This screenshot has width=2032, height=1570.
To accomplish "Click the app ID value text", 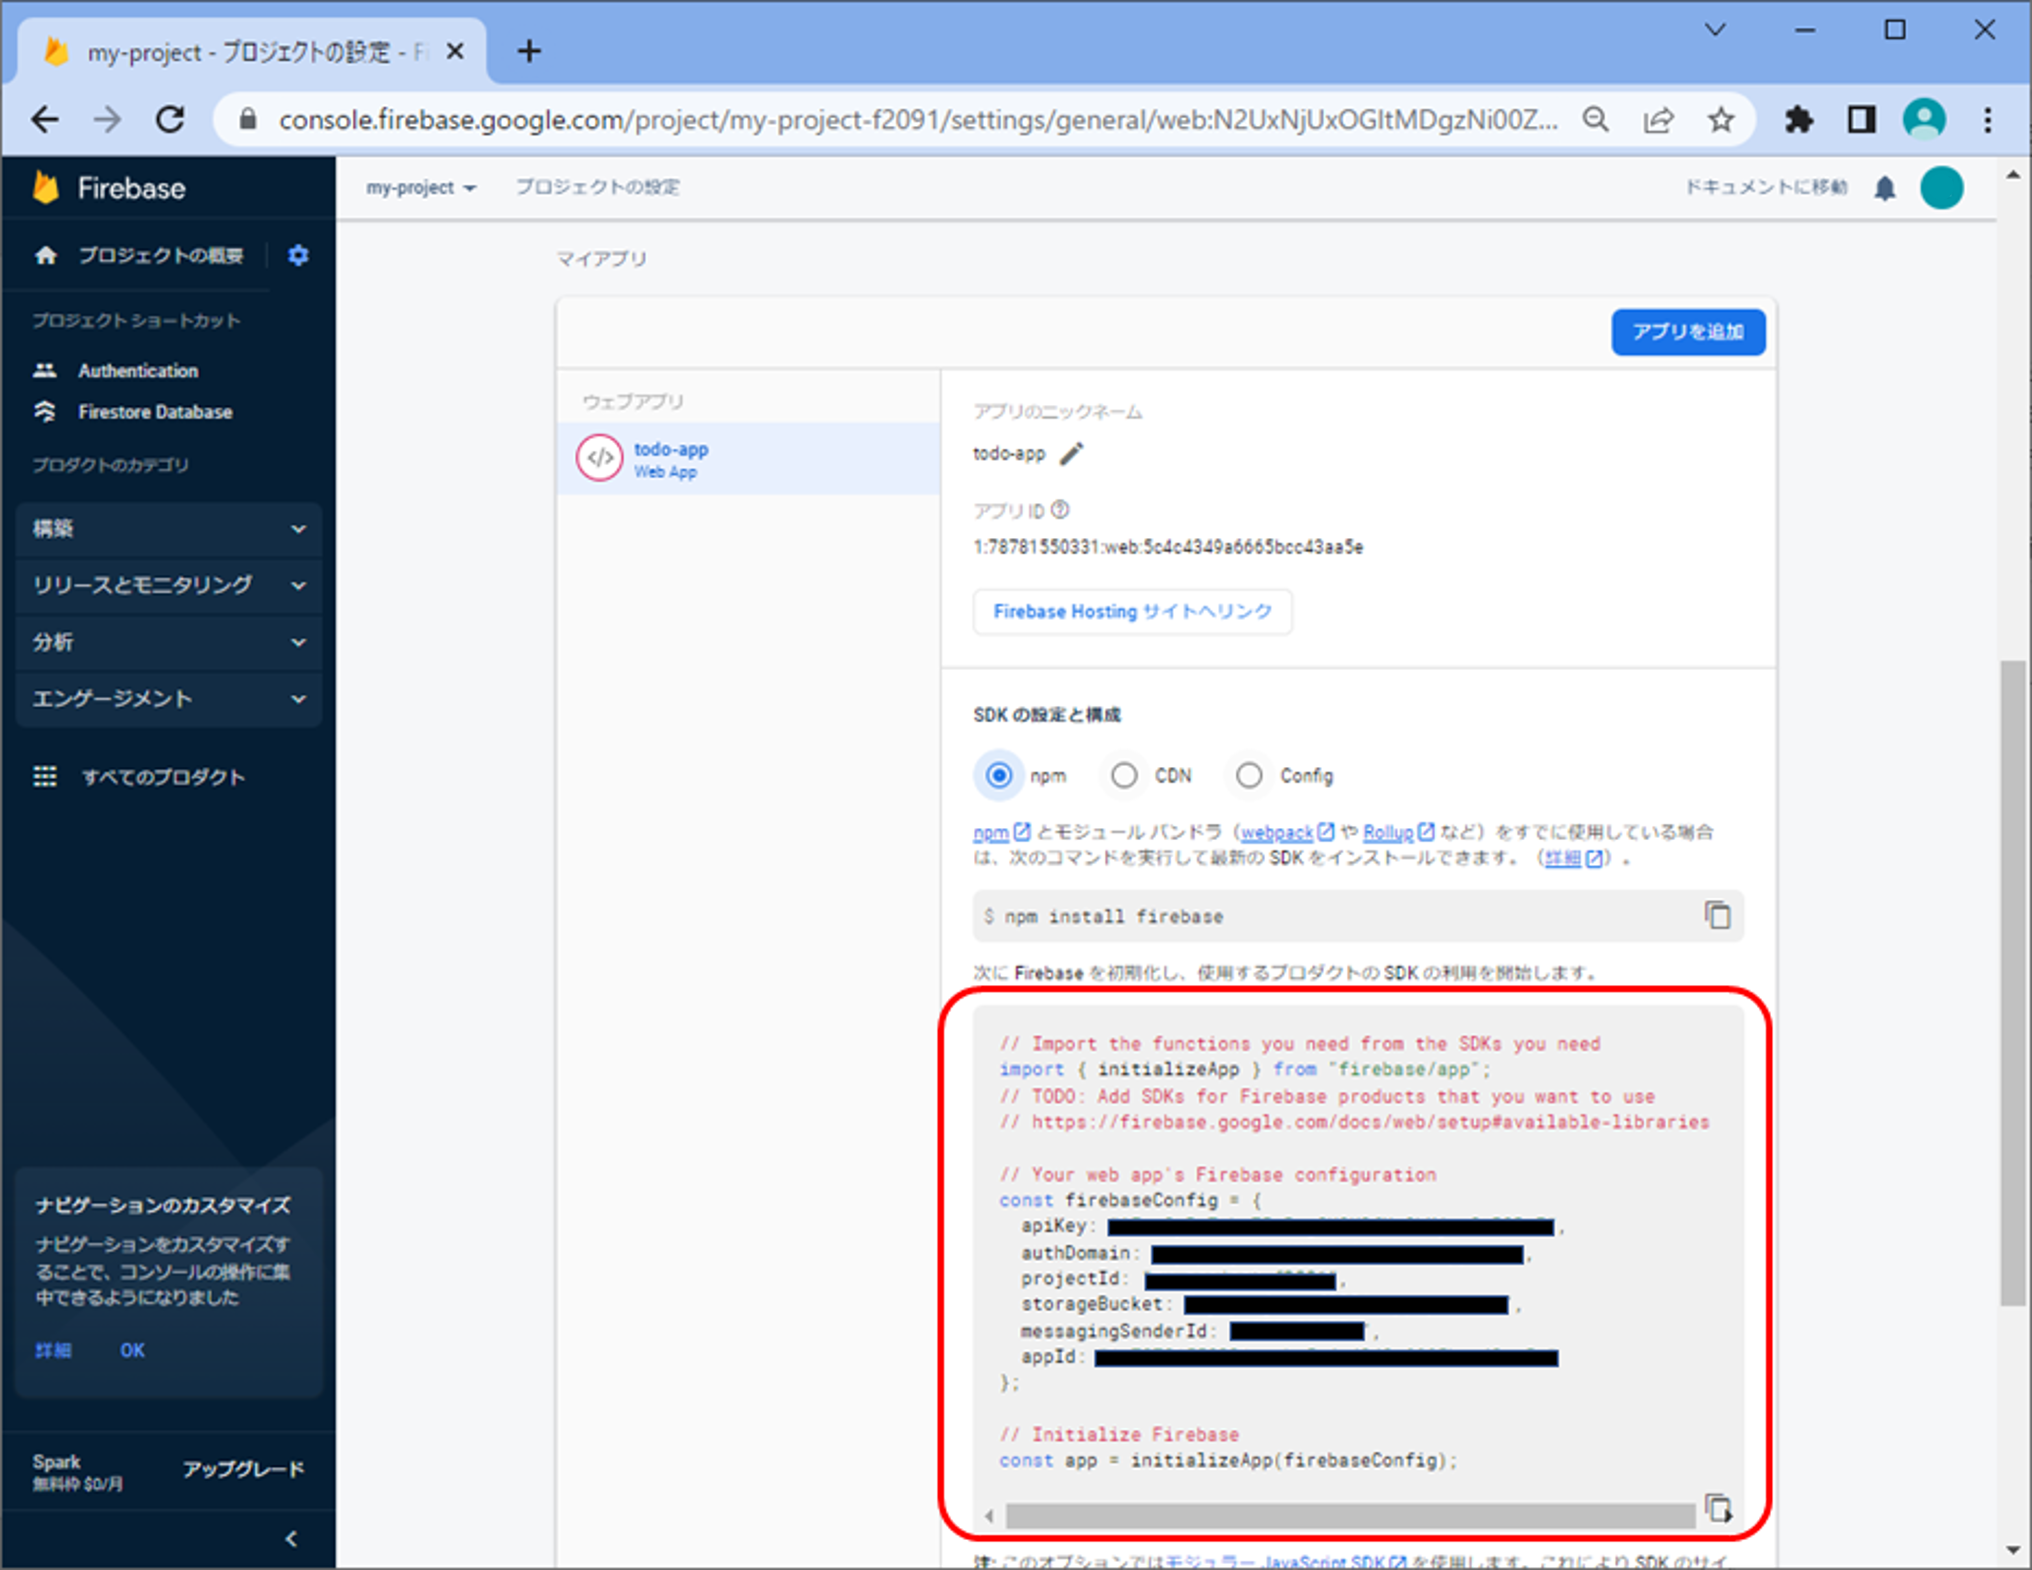I will click(x=1168, y=547).
